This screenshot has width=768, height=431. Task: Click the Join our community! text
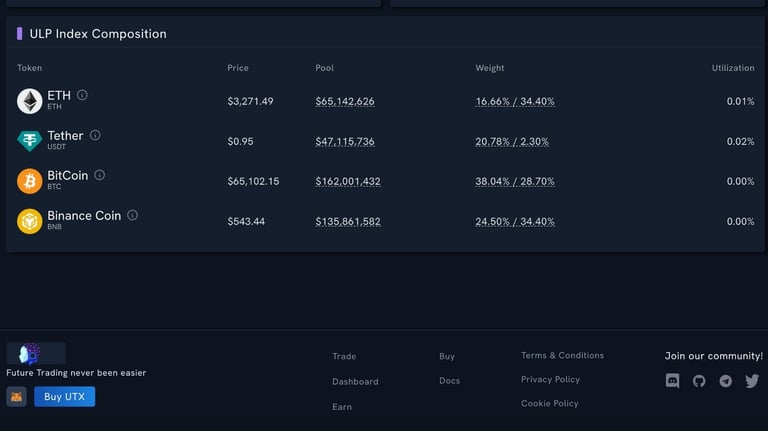click(x=714, y=356)
